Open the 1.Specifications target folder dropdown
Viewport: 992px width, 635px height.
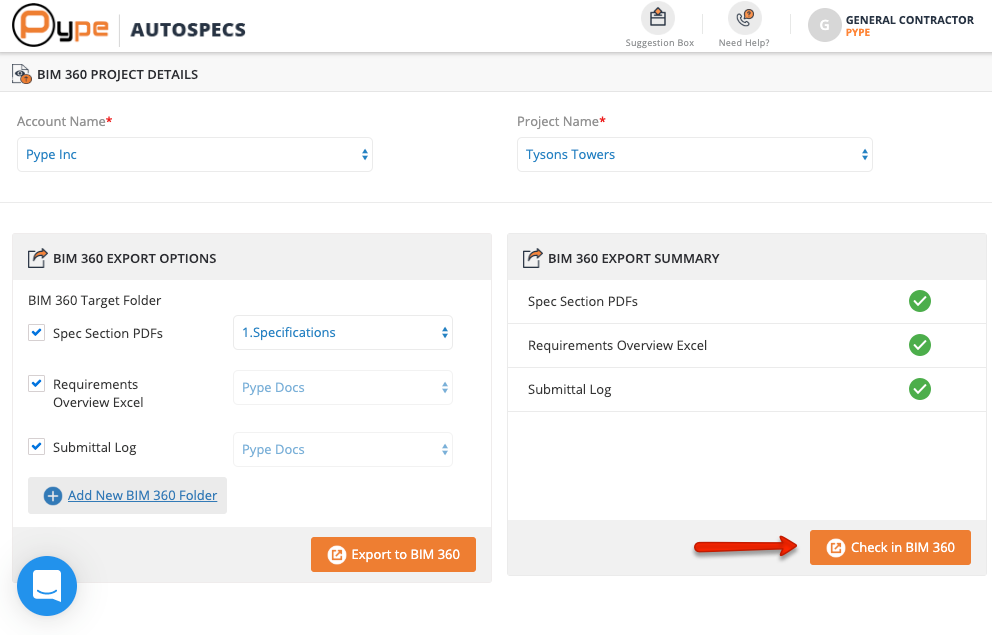click(x=343, y=333)
